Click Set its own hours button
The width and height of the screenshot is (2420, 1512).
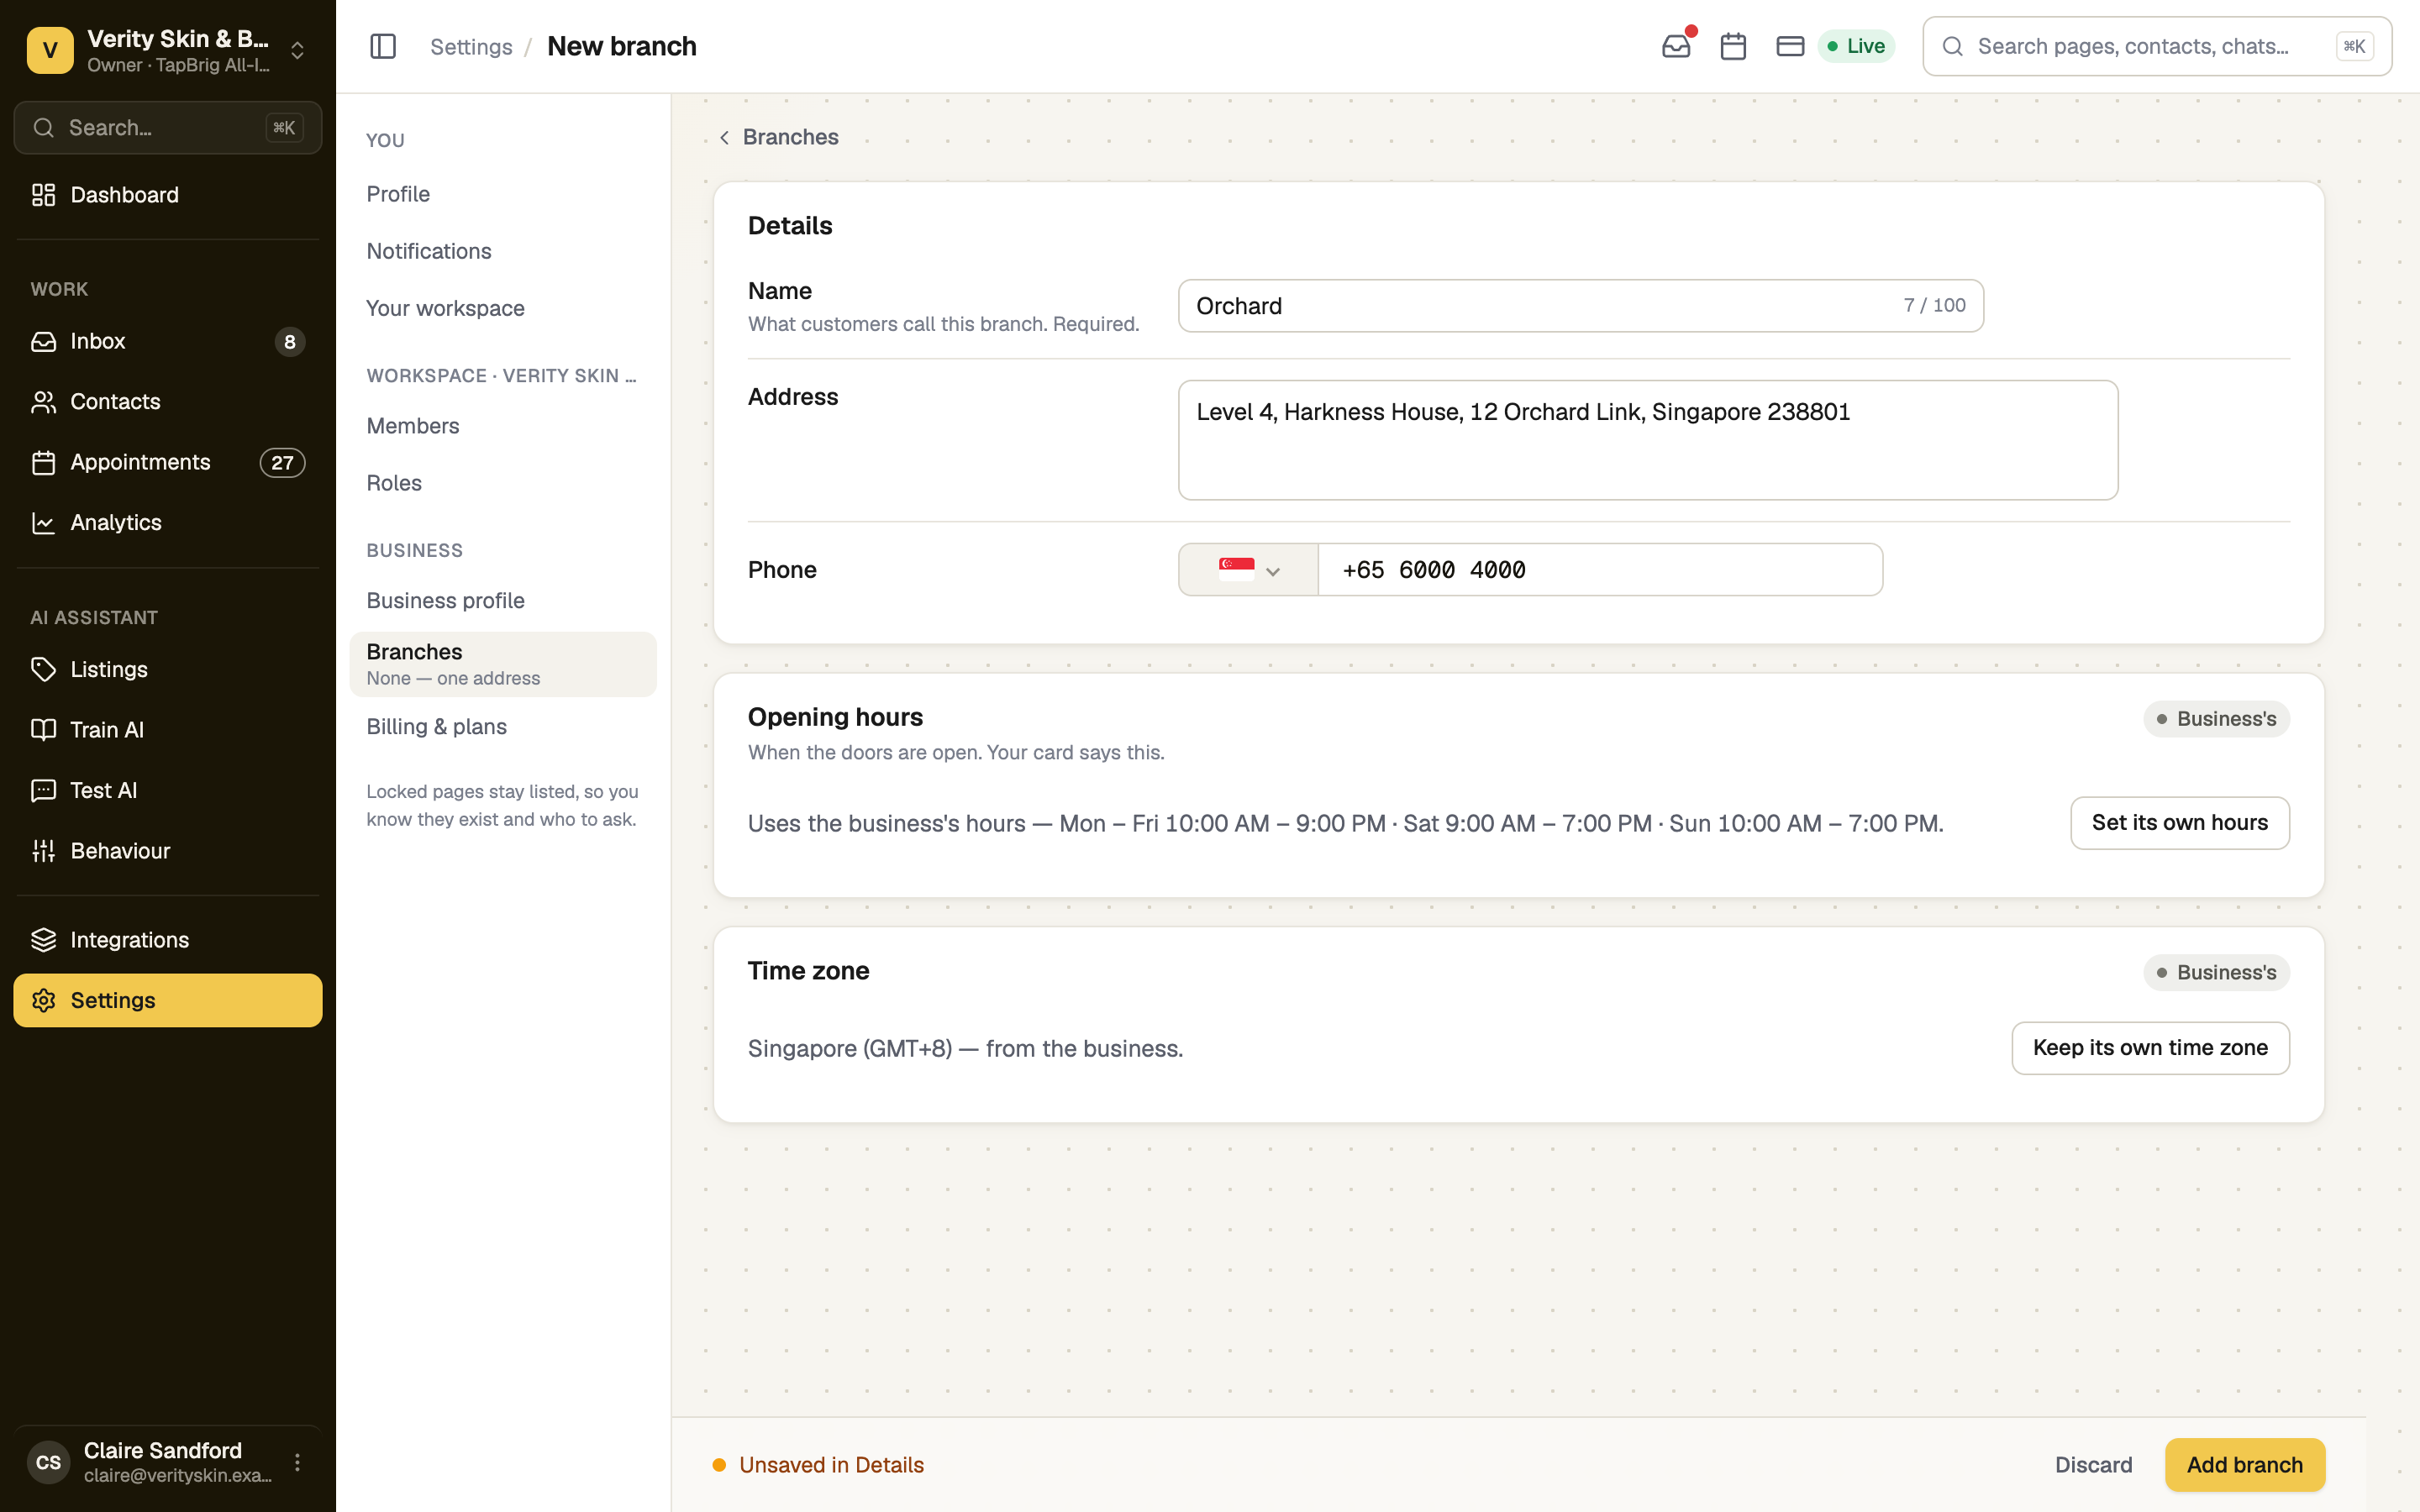(2179, 823)
